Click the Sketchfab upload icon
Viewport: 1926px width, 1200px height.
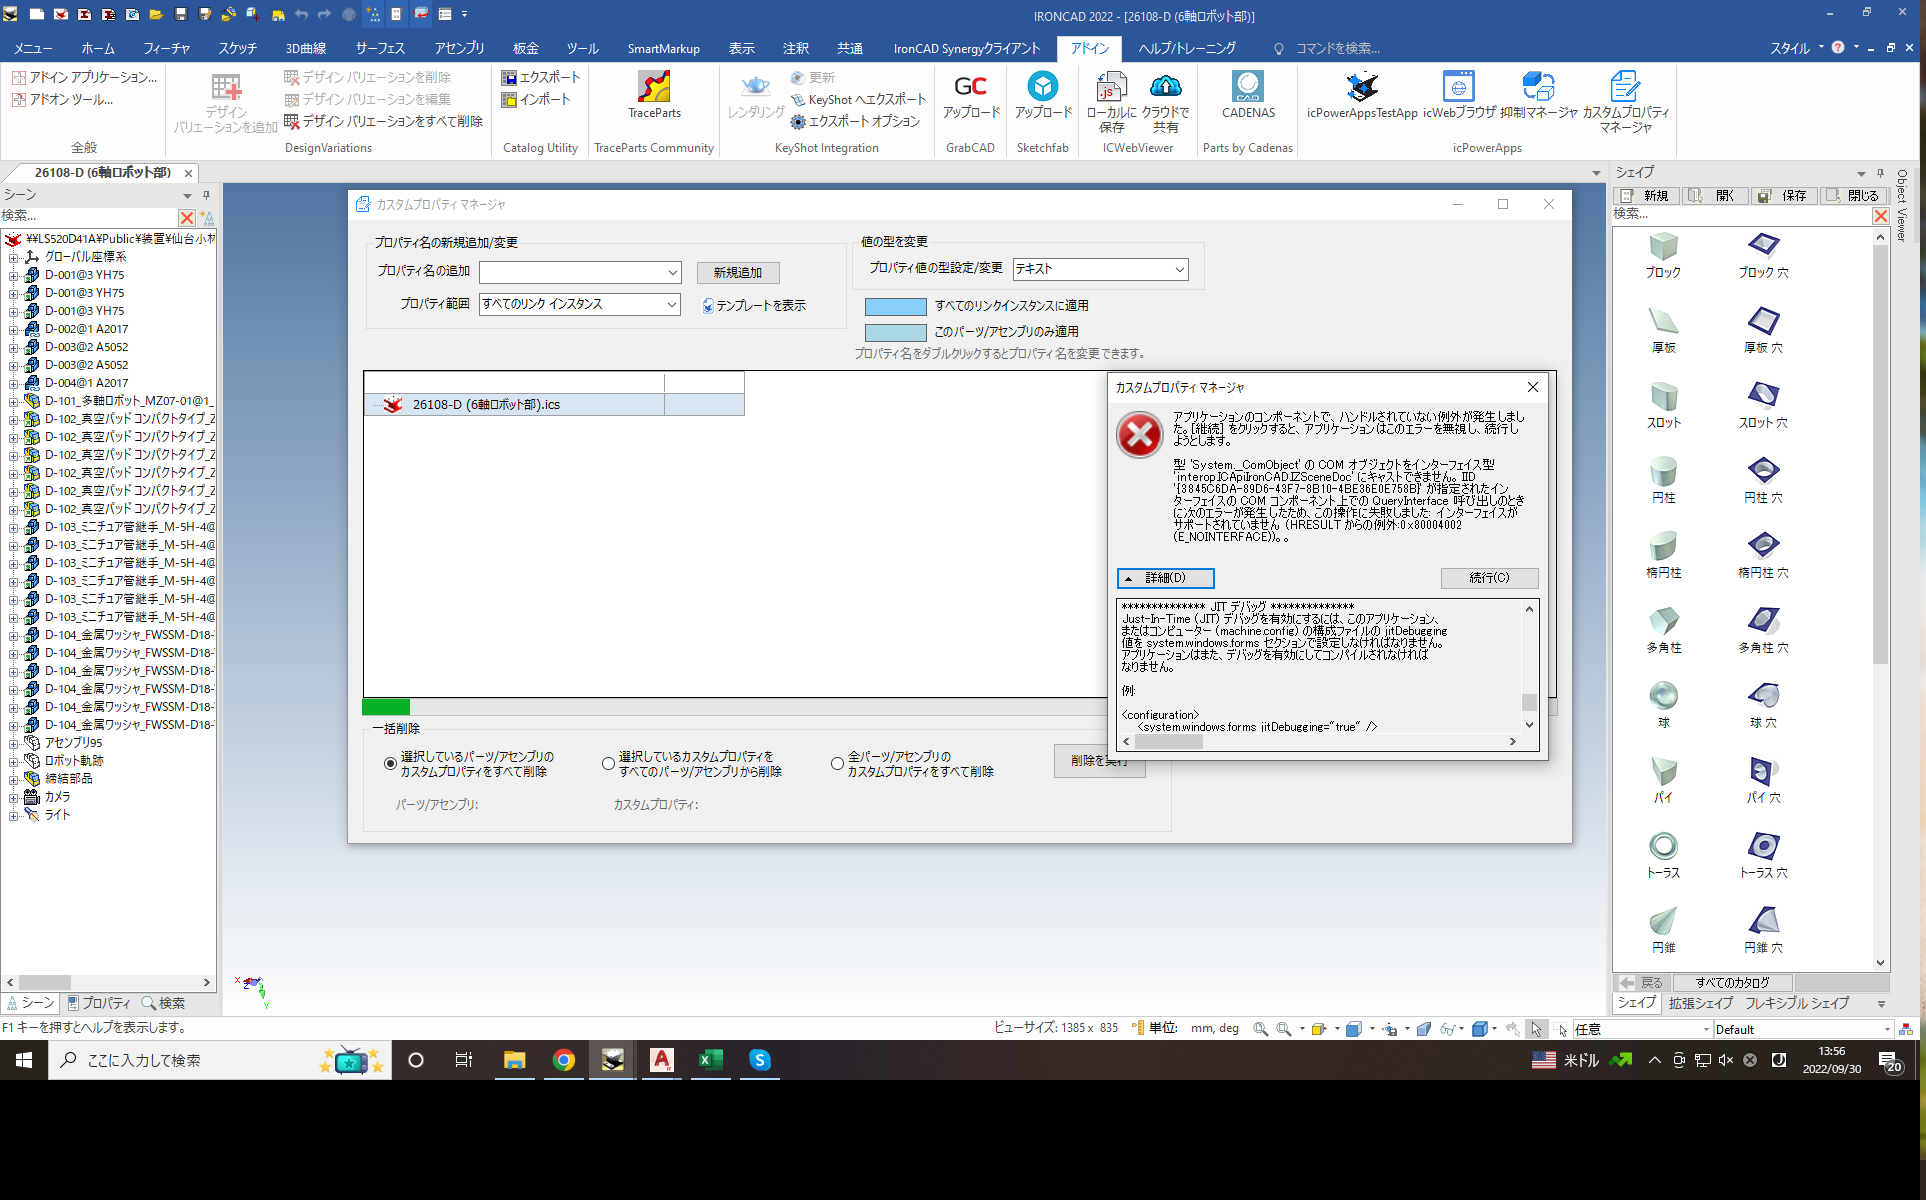(x=1042, y=88)
